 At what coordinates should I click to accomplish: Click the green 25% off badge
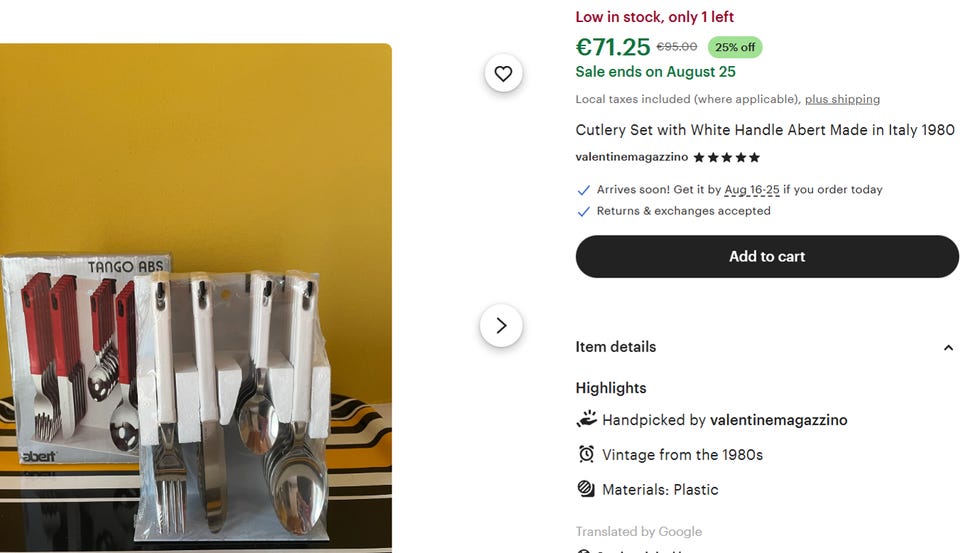tap(734, 47)
